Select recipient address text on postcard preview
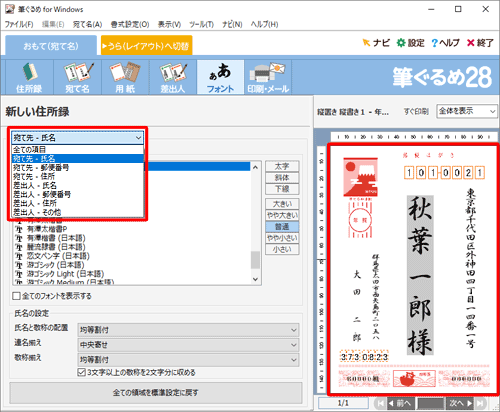The height and width of the screenshot is (412, 500). click(x=471, y=269)
